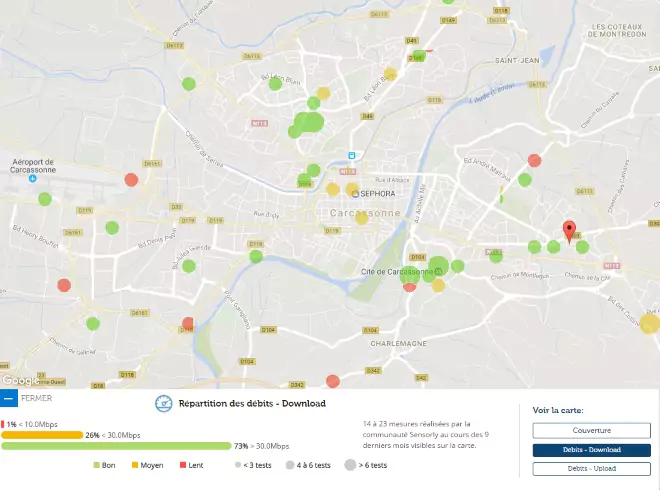The width and height of the screenshot is (660, 490).
Task: Click the SEPHORA shop marker icon
Action: click(355, 193)
